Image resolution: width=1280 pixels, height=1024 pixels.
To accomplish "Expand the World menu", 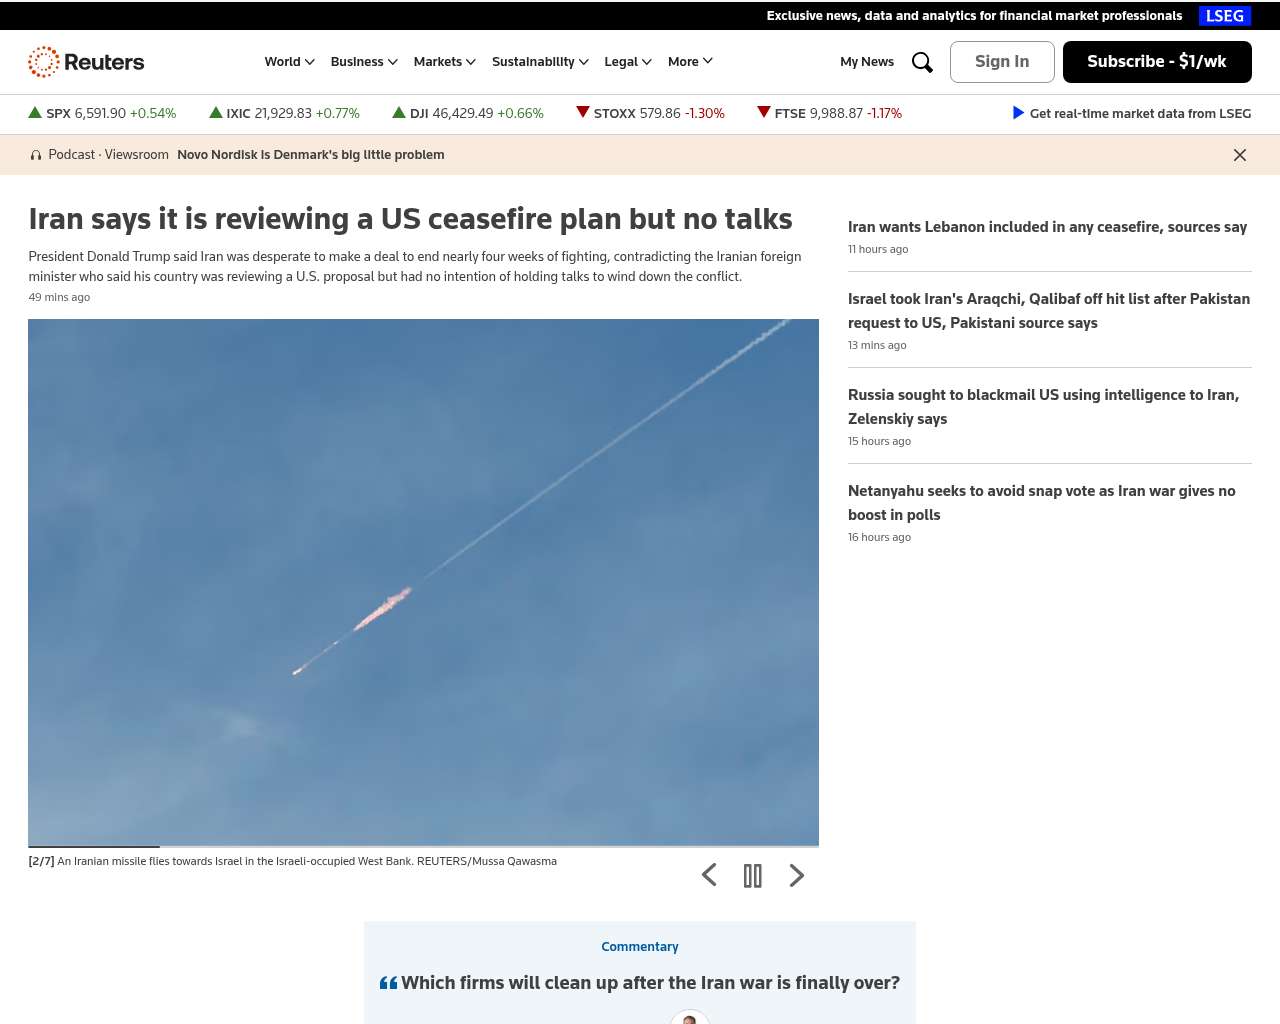I will coord(290,62).
